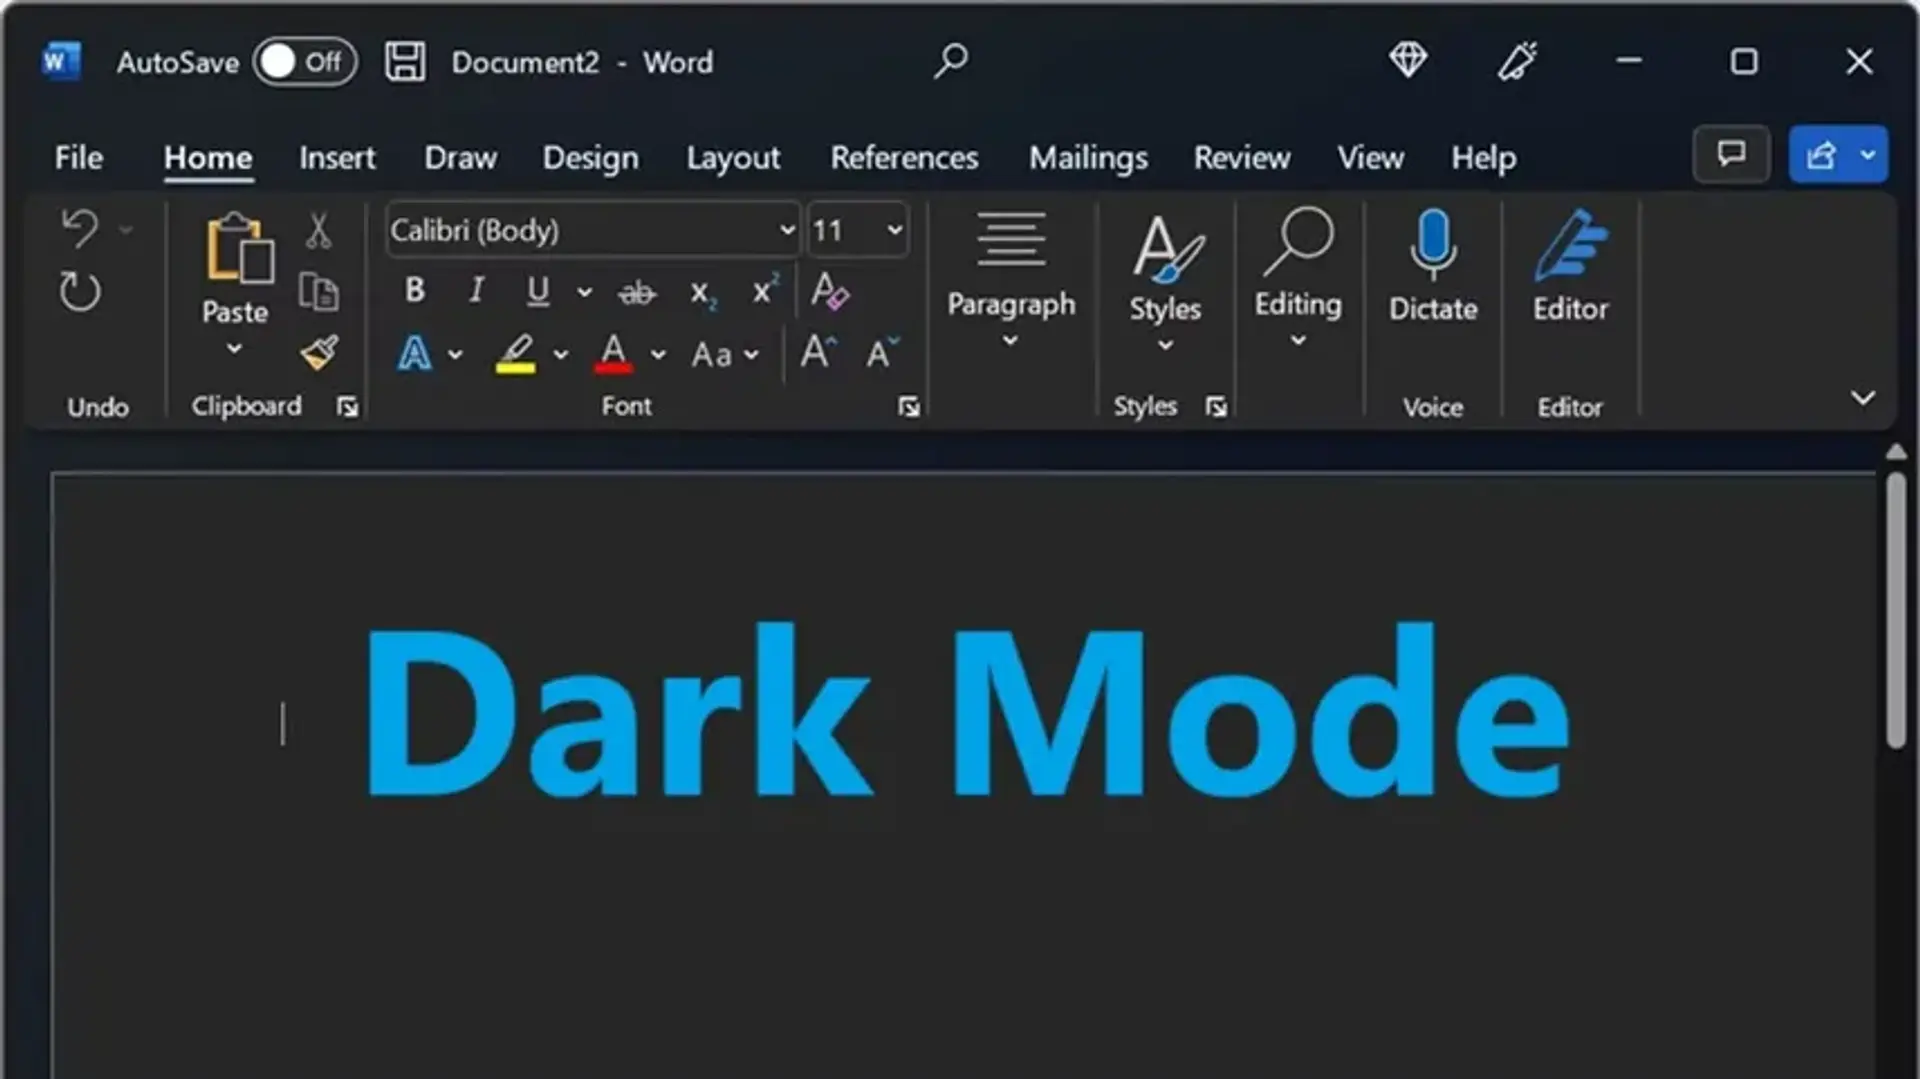Click the Cut scissors icon
The height and width of the screenshot is (1079, 1920).
318,231
